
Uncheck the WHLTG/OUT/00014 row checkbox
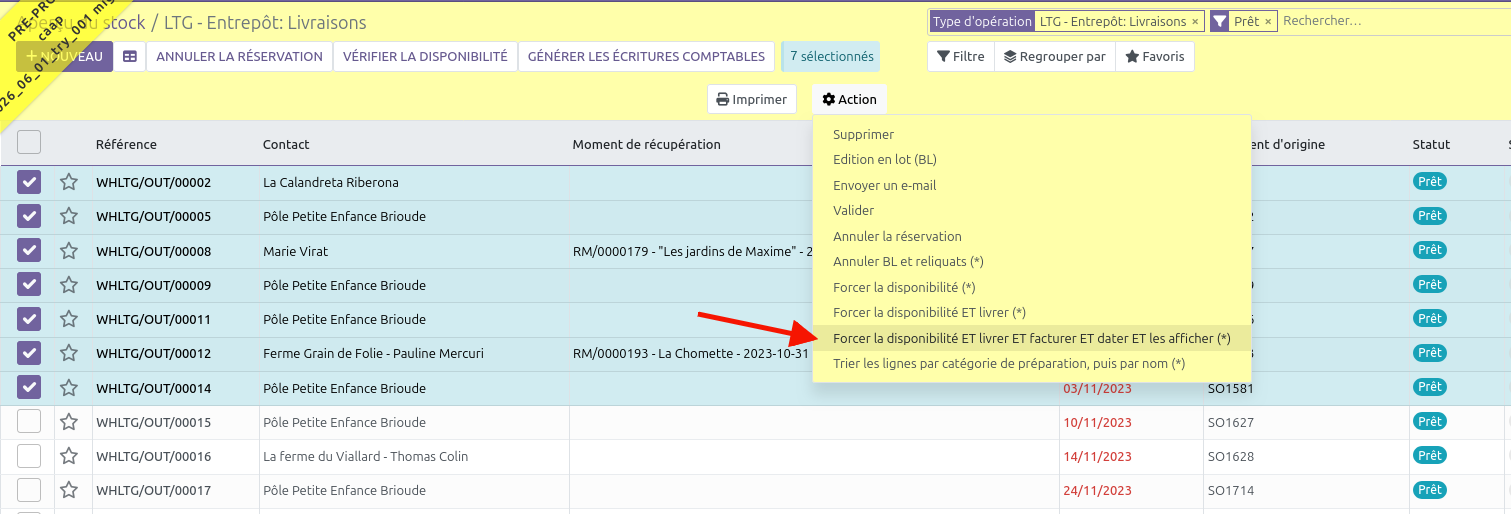(x=29, y=388)
